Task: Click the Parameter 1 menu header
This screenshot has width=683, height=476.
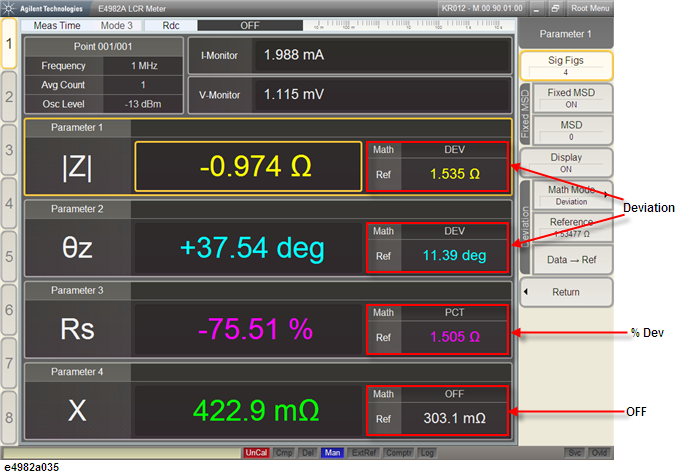Action: 566,34
